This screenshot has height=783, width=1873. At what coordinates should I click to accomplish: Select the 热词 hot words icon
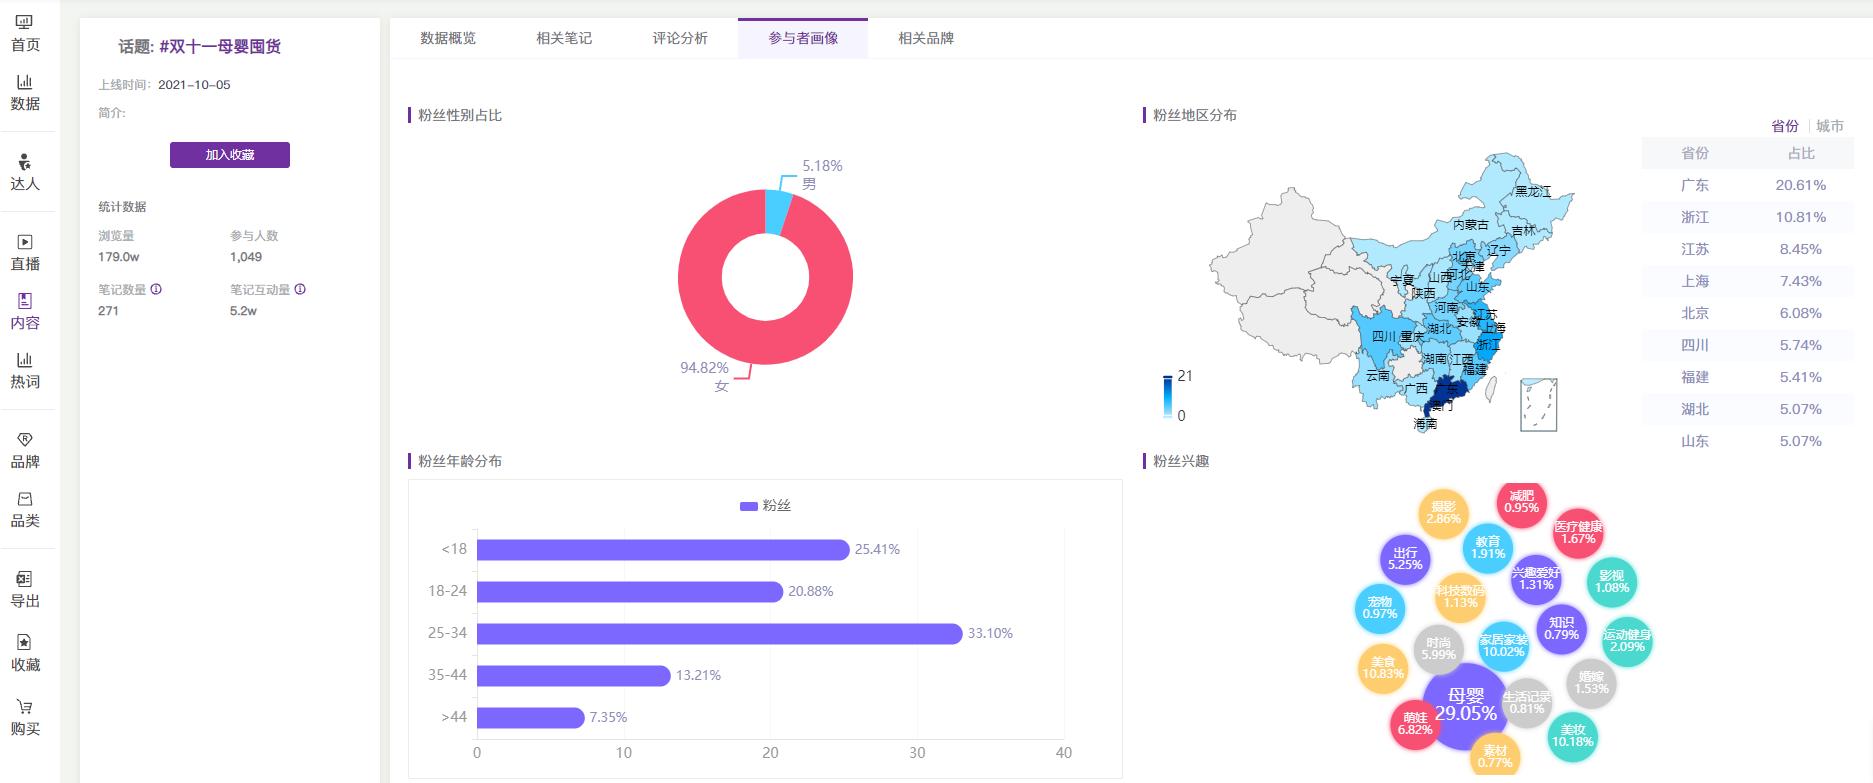[x=25, y=360]
